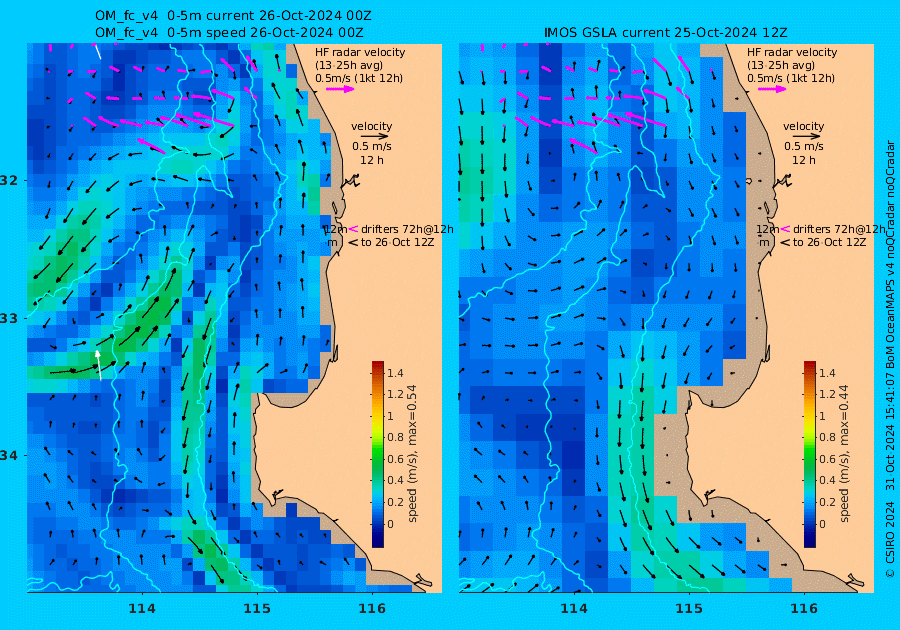Image resolution: width=900 pixels, height=630 pixels.
Task: Click the magenta radar legend arrow in right map
Action: (772, 89)
